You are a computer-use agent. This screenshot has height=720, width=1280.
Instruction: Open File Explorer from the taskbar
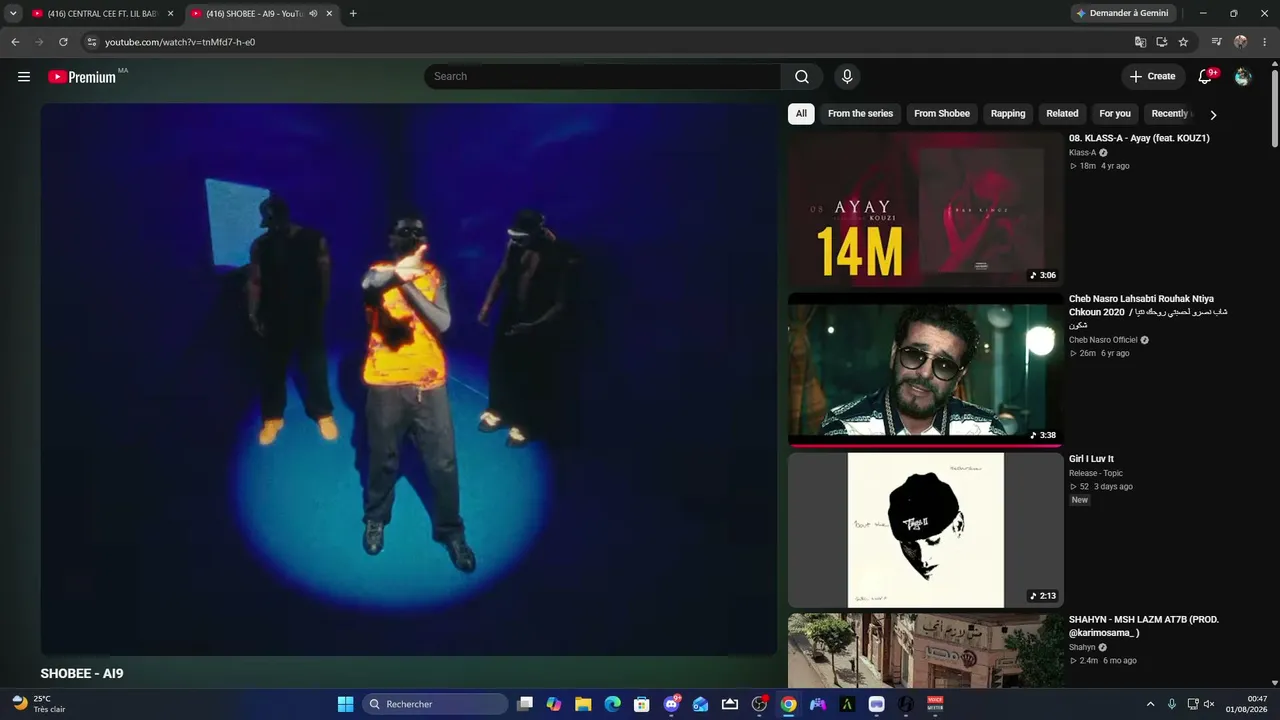(x=583, y=704)
